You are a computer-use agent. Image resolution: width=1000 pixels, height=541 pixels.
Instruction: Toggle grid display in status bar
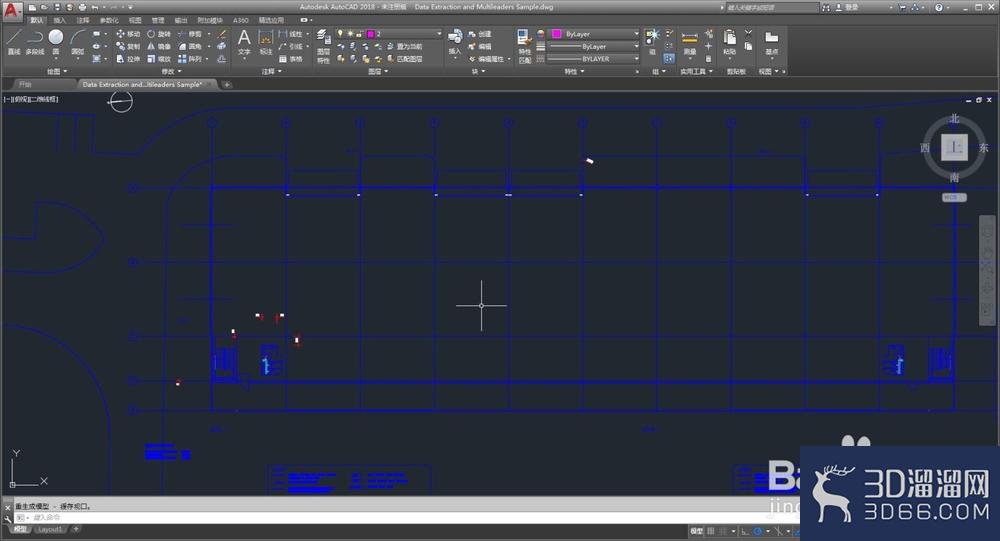711,531
